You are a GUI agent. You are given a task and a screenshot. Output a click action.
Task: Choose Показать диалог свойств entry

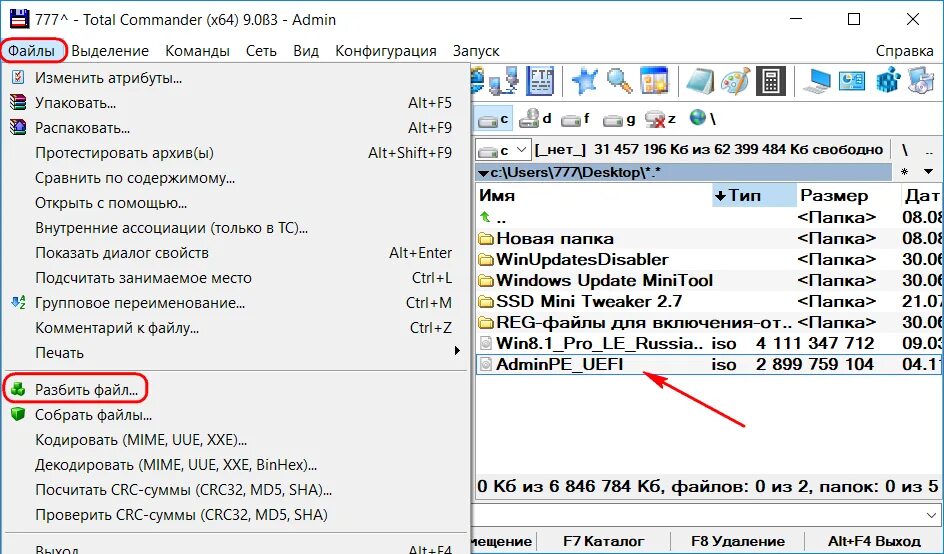click(x=235, y=252)
